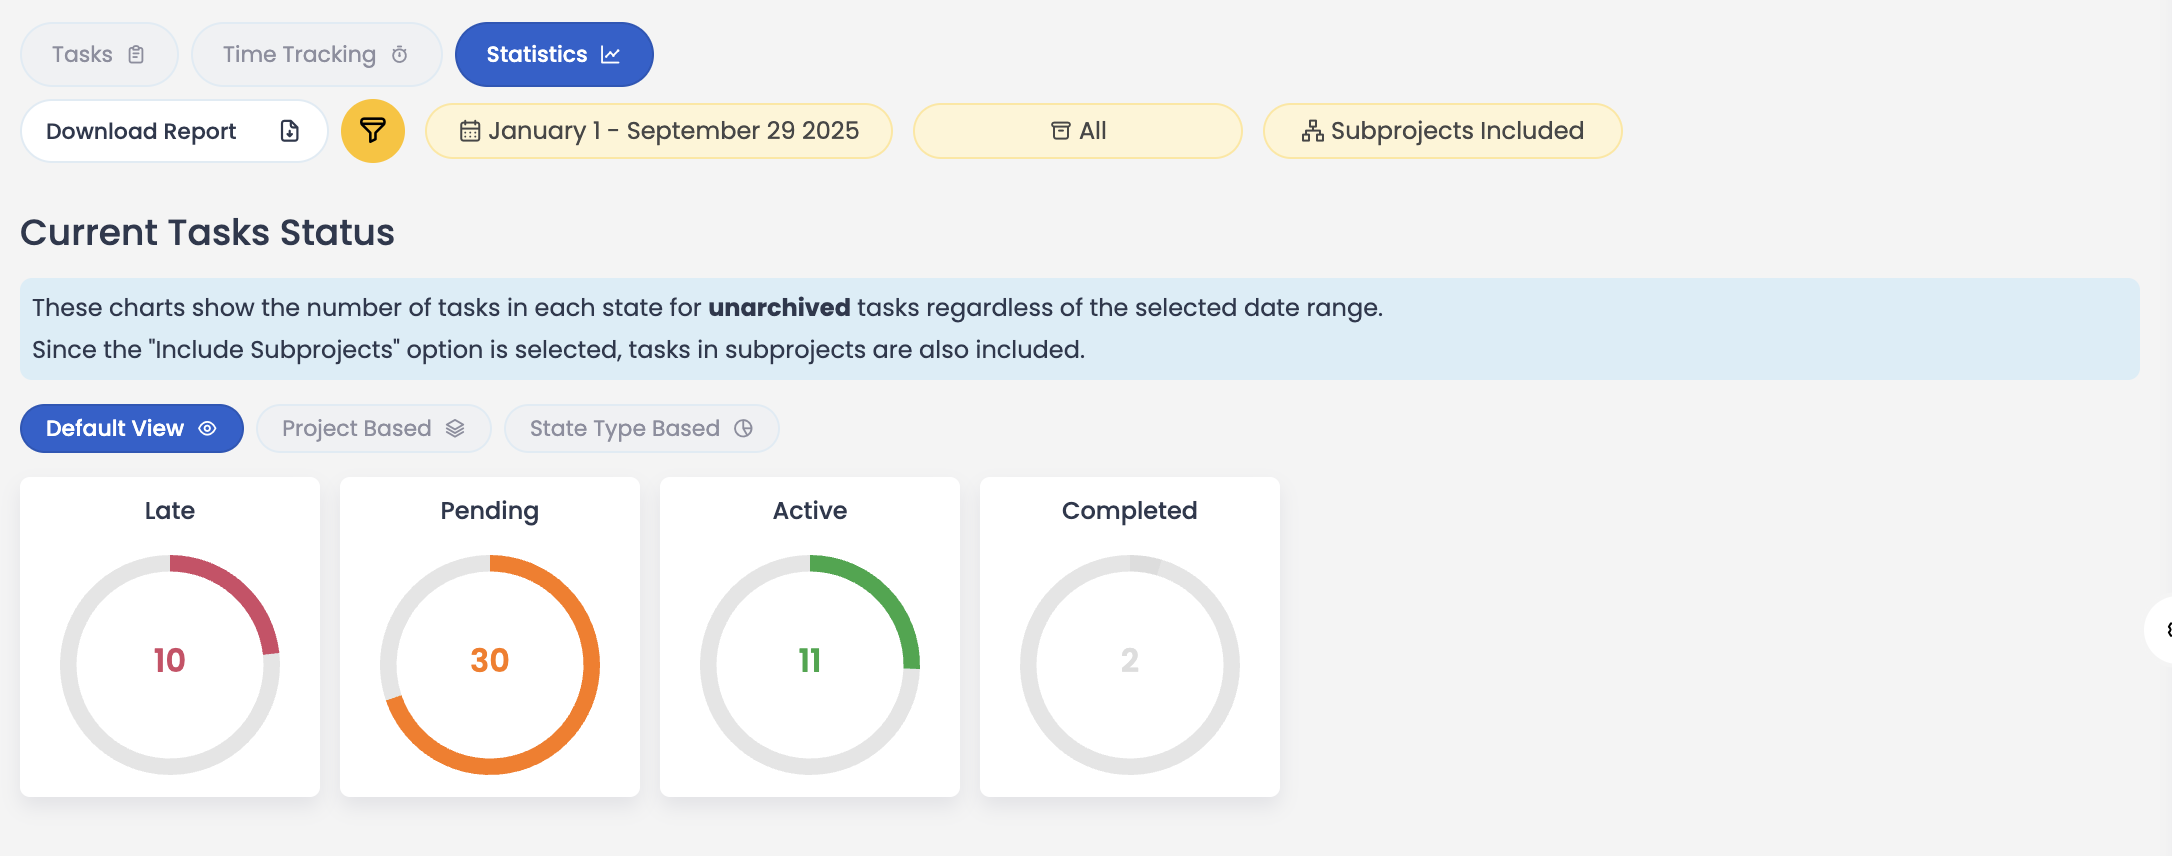Click the clipboard icon in Tasks tab
The image size is (2172, 856).
pyautogui.click(x=136, y=55)
